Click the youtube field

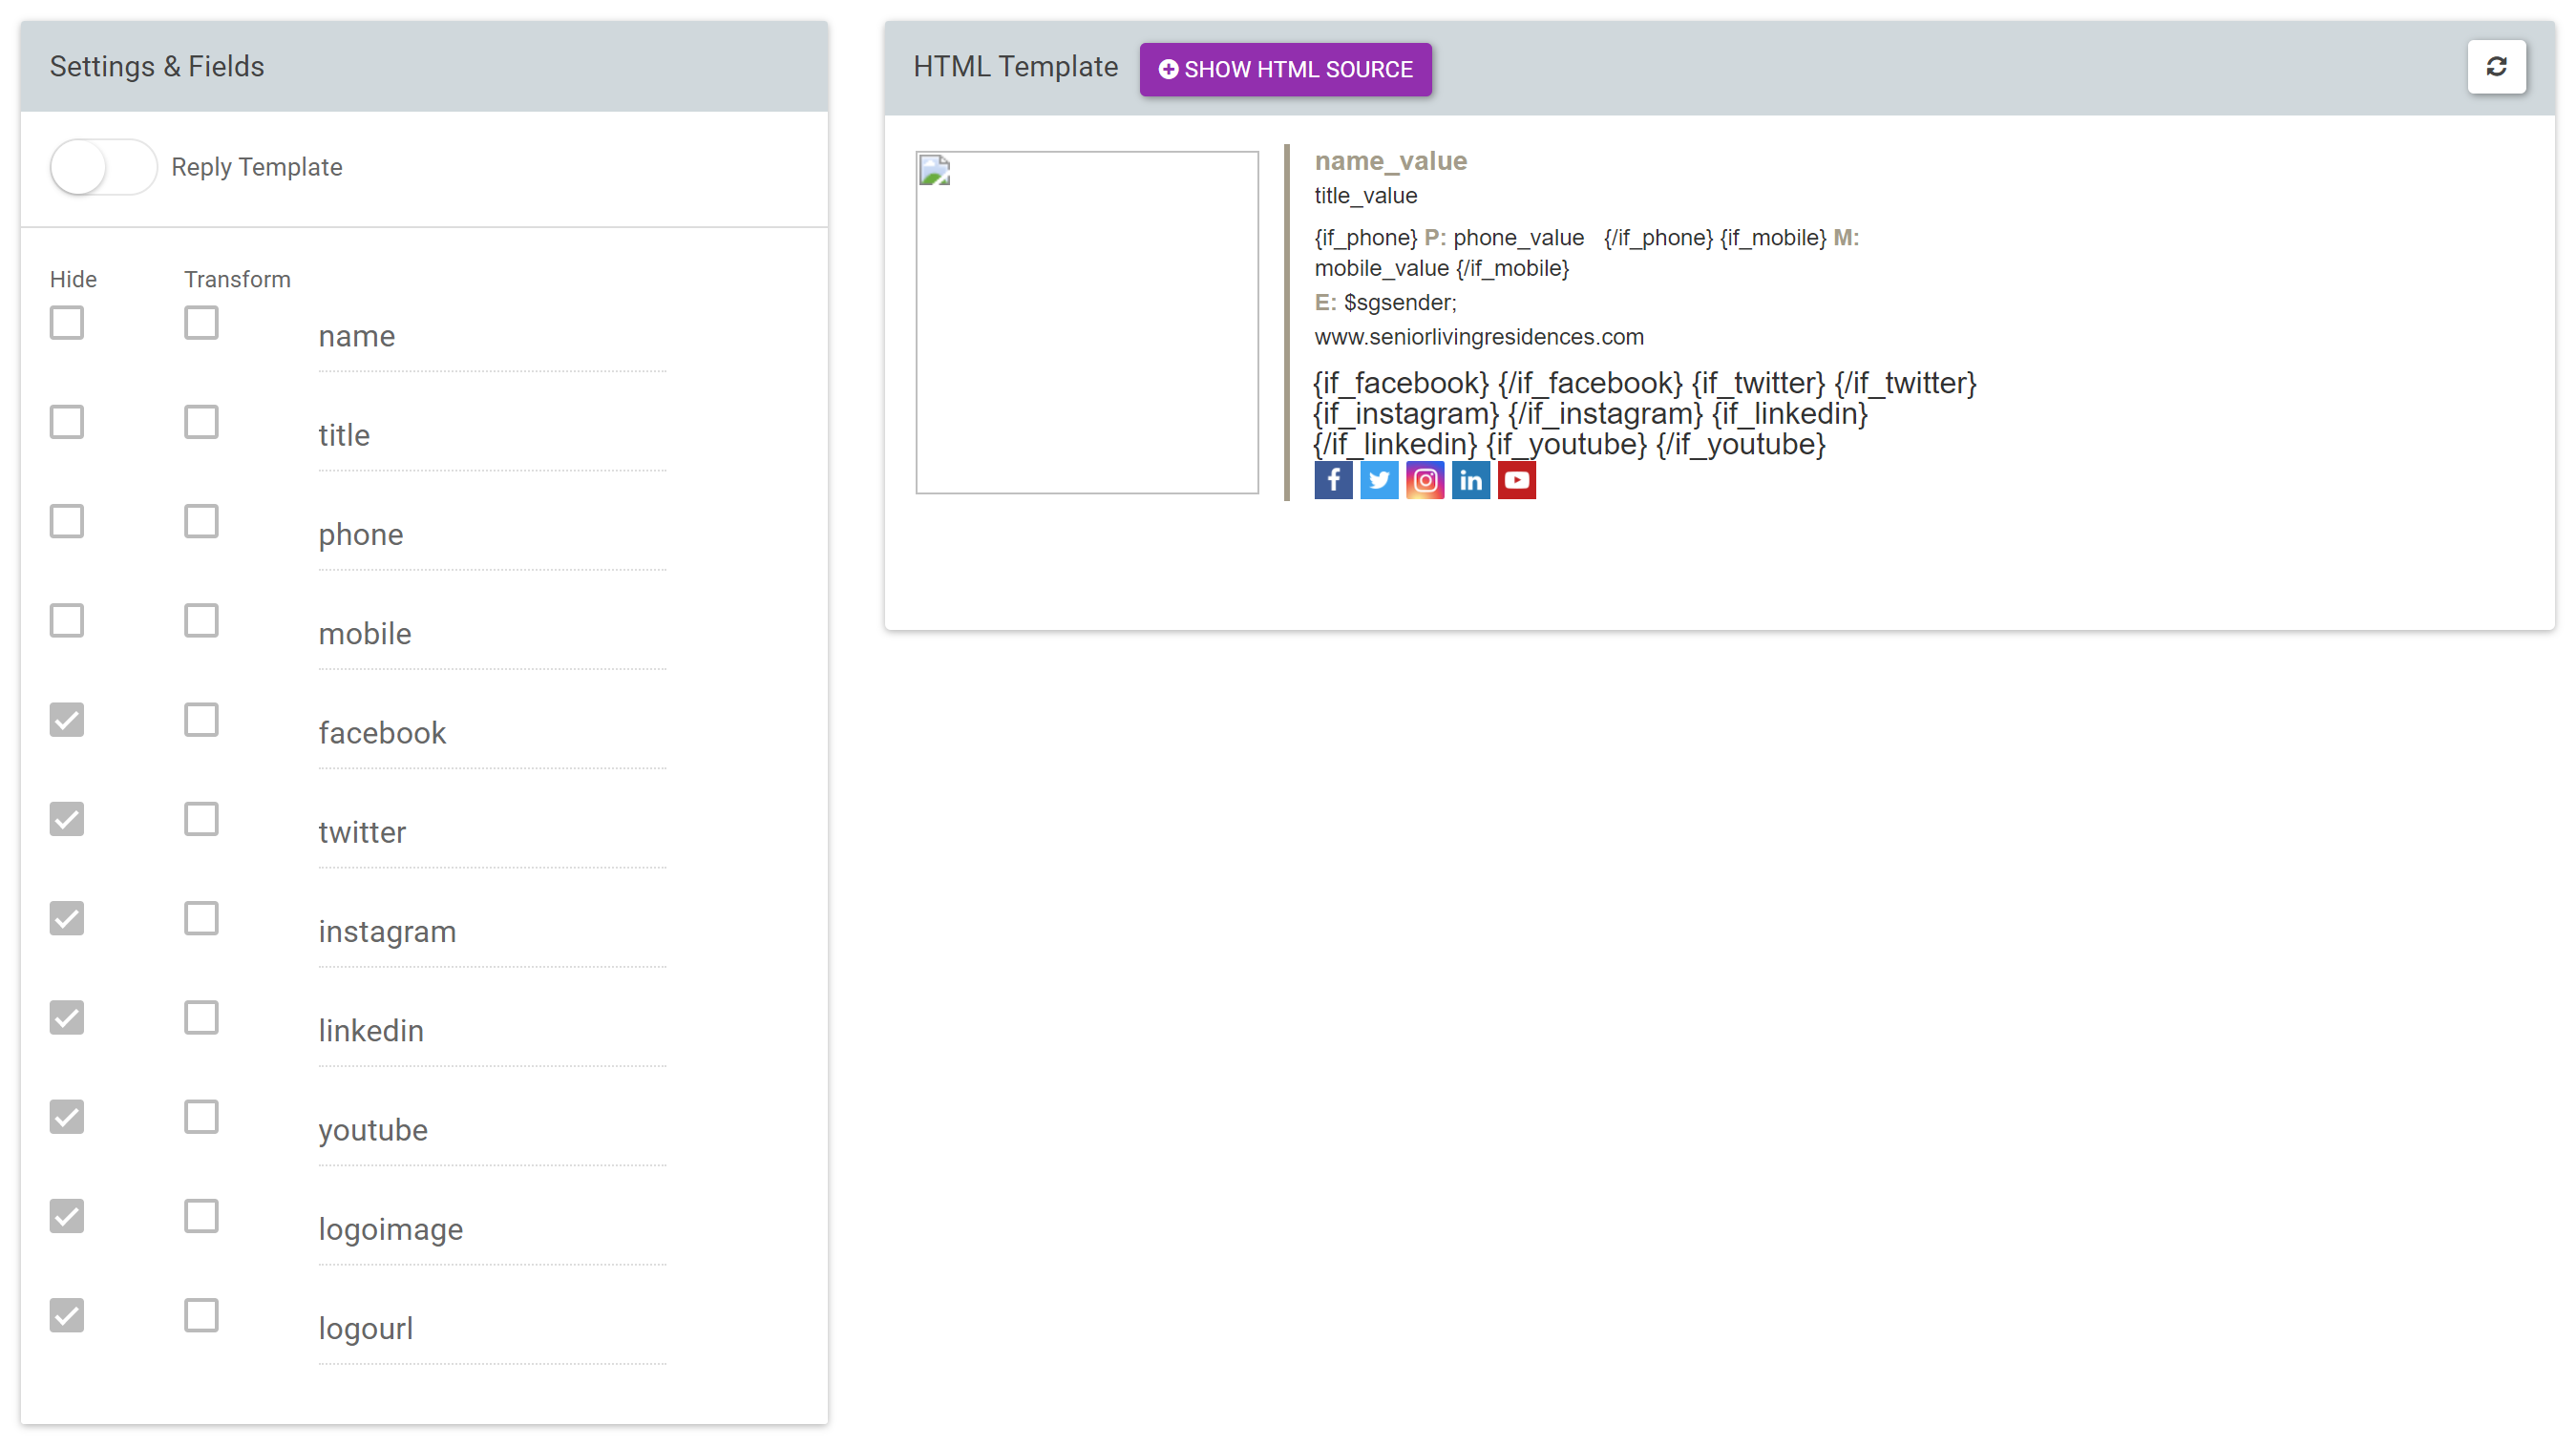[x=492, y=1130]
